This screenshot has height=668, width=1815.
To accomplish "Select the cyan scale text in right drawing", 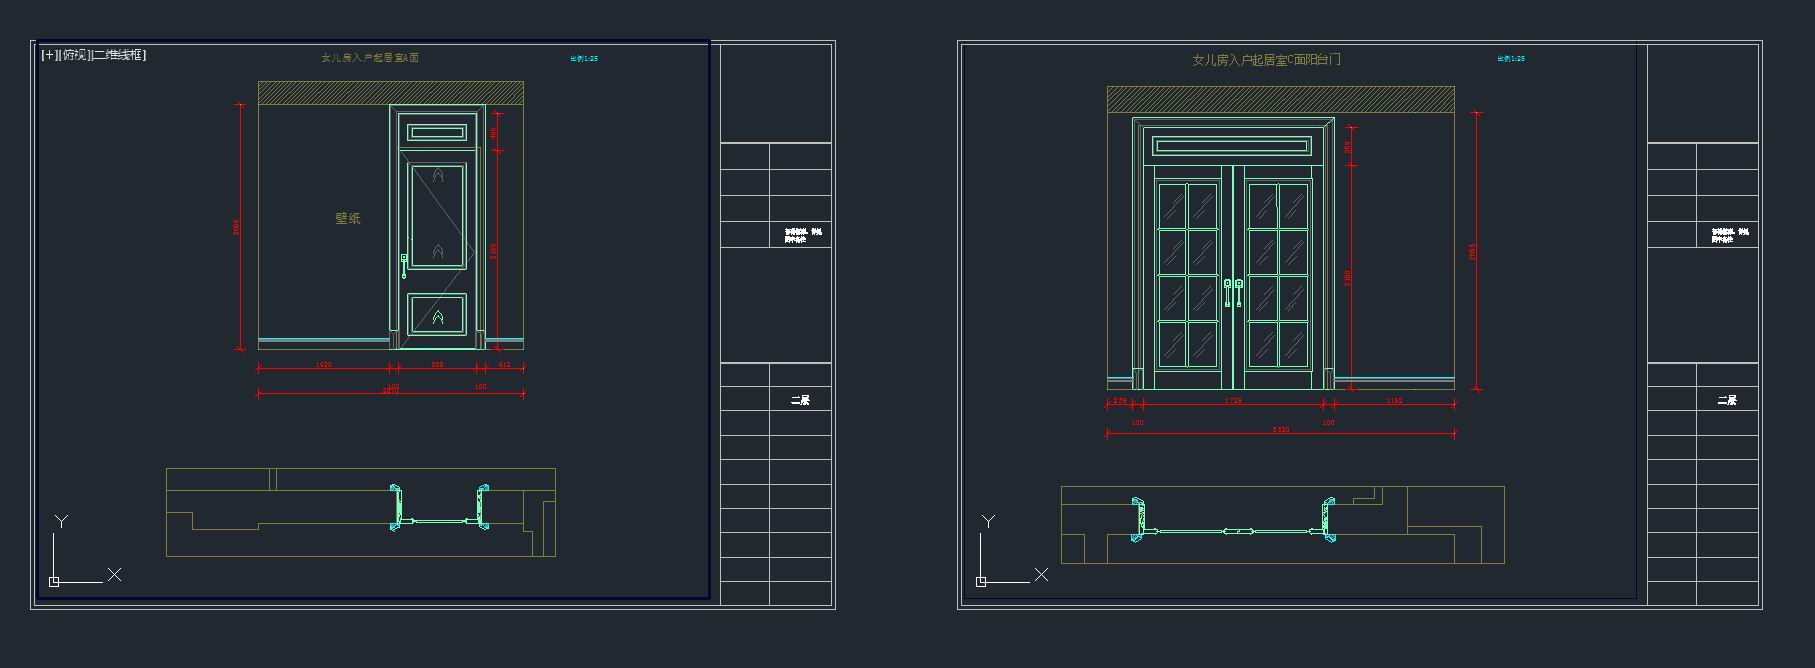I will 1510,59.
